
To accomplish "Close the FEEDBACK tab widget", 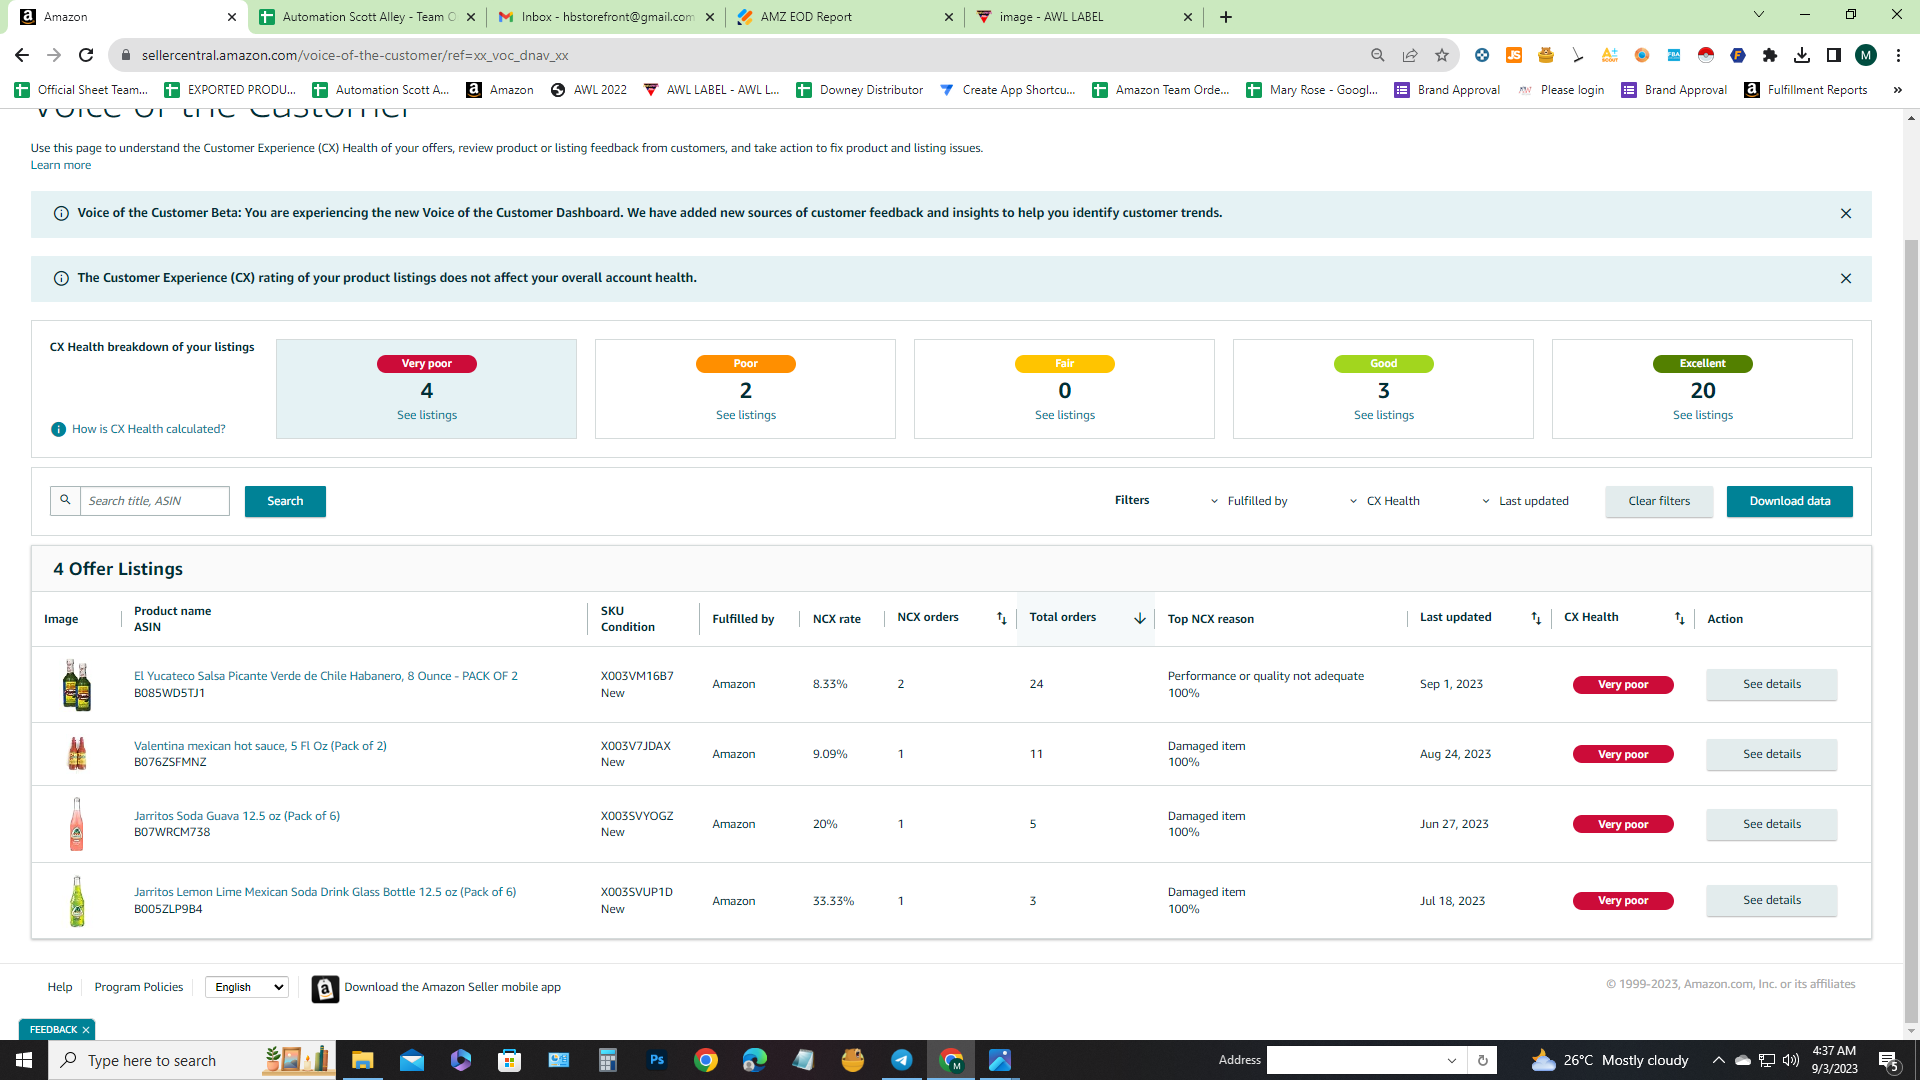I will click(86, 1030).
